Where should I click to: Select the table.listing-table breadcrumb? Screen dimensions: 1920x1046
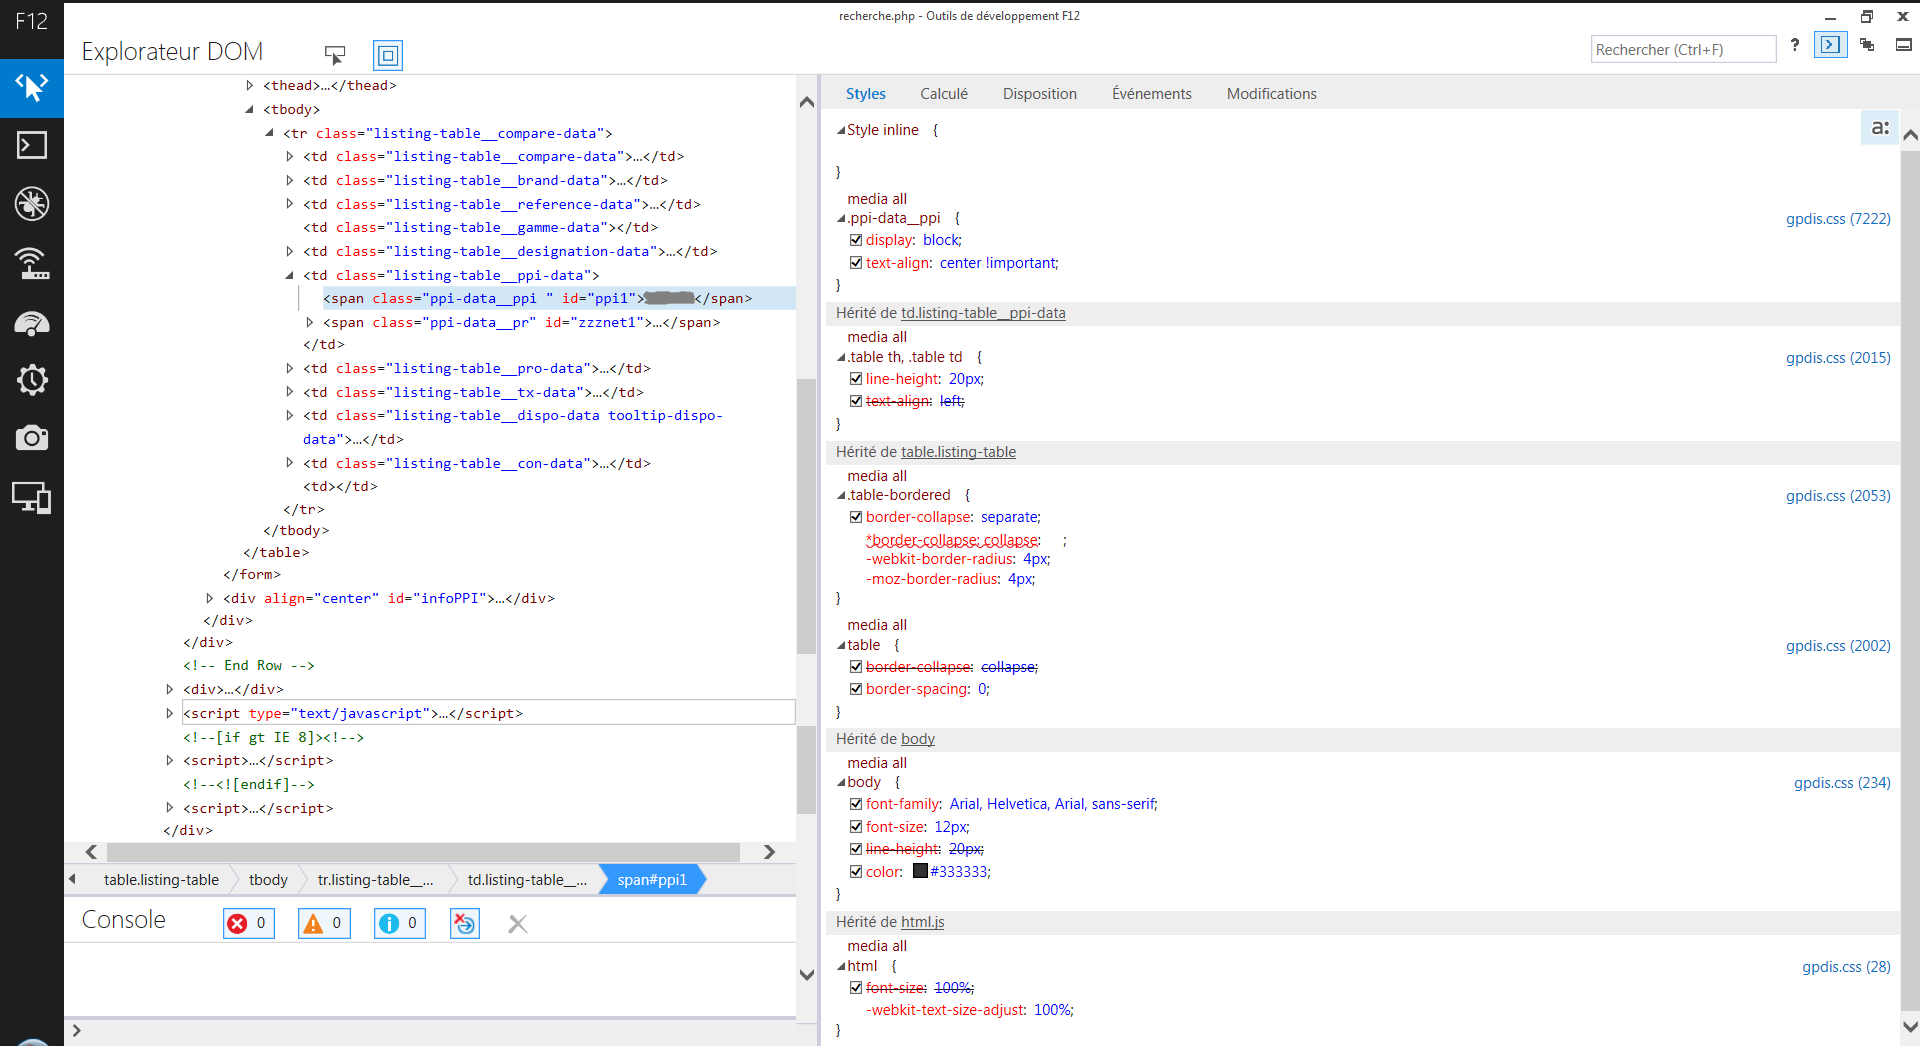click(x=161, y=880)
